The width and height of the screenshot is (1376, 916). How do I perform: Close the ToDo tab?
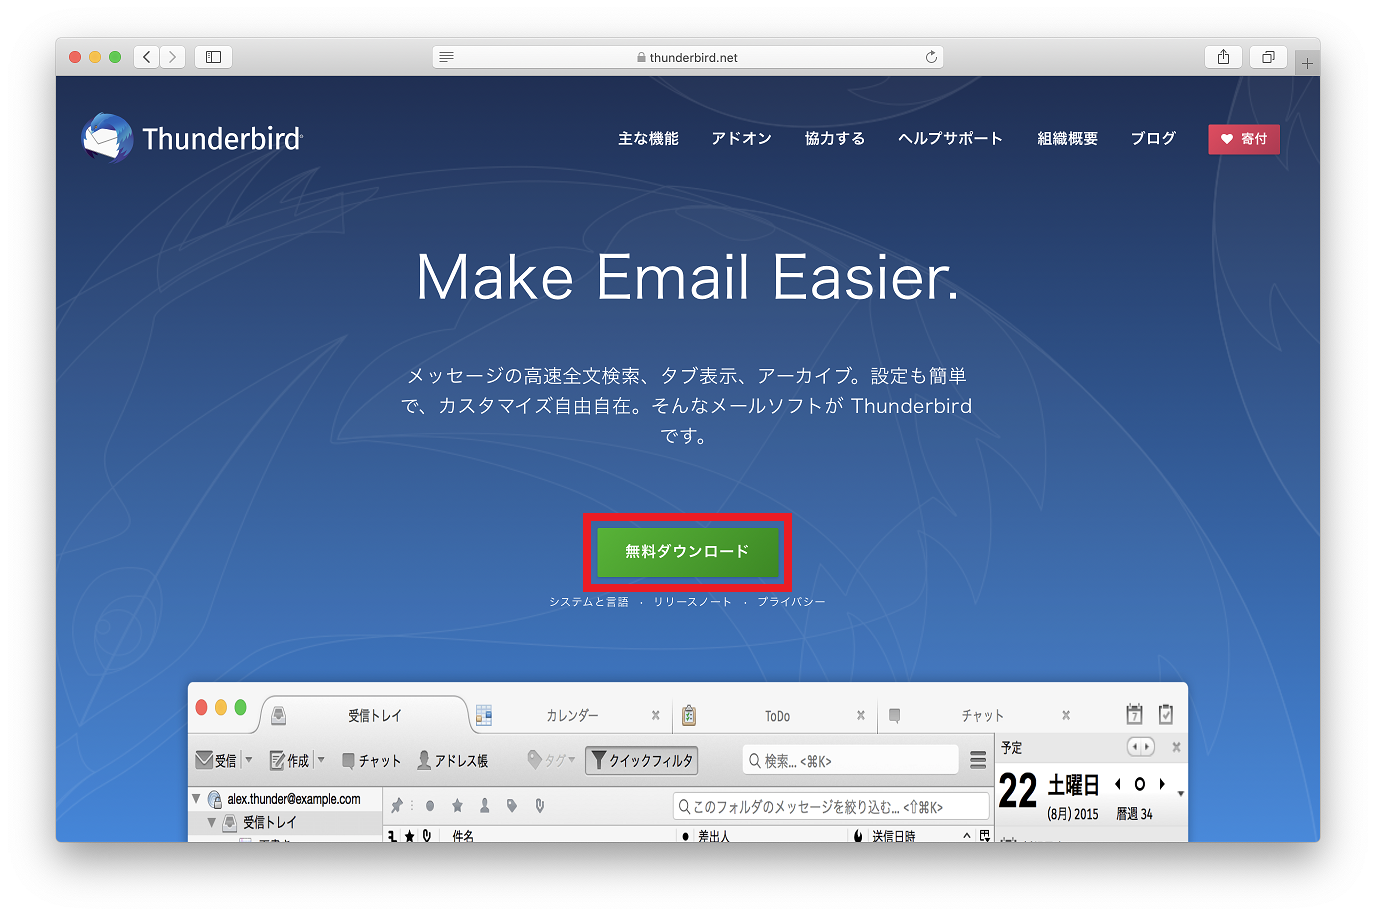pyautogui.click(x=861, y=716)
